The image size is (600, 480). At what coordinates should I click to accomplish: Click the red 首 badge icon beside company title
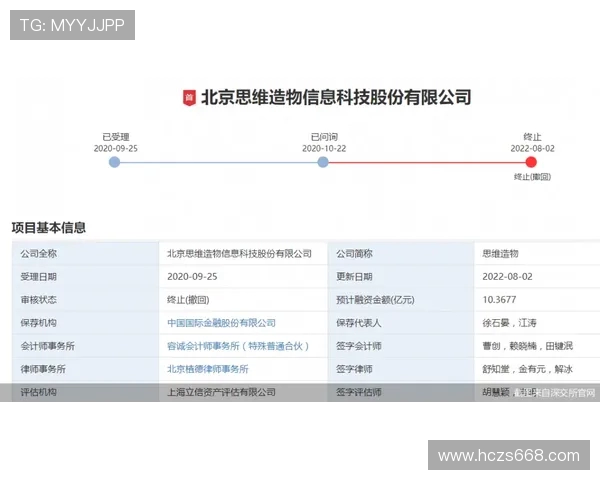[189, 98]
